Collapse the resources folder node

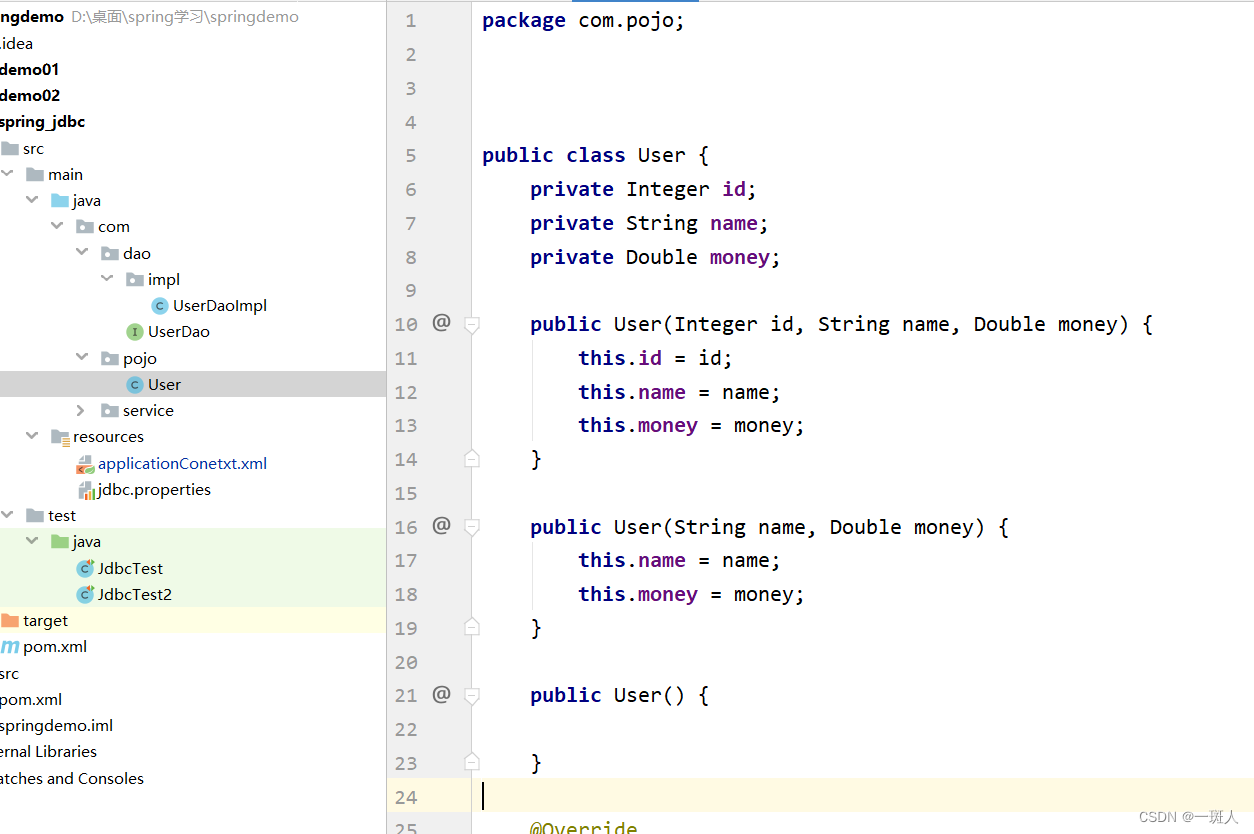coord(32,436)
